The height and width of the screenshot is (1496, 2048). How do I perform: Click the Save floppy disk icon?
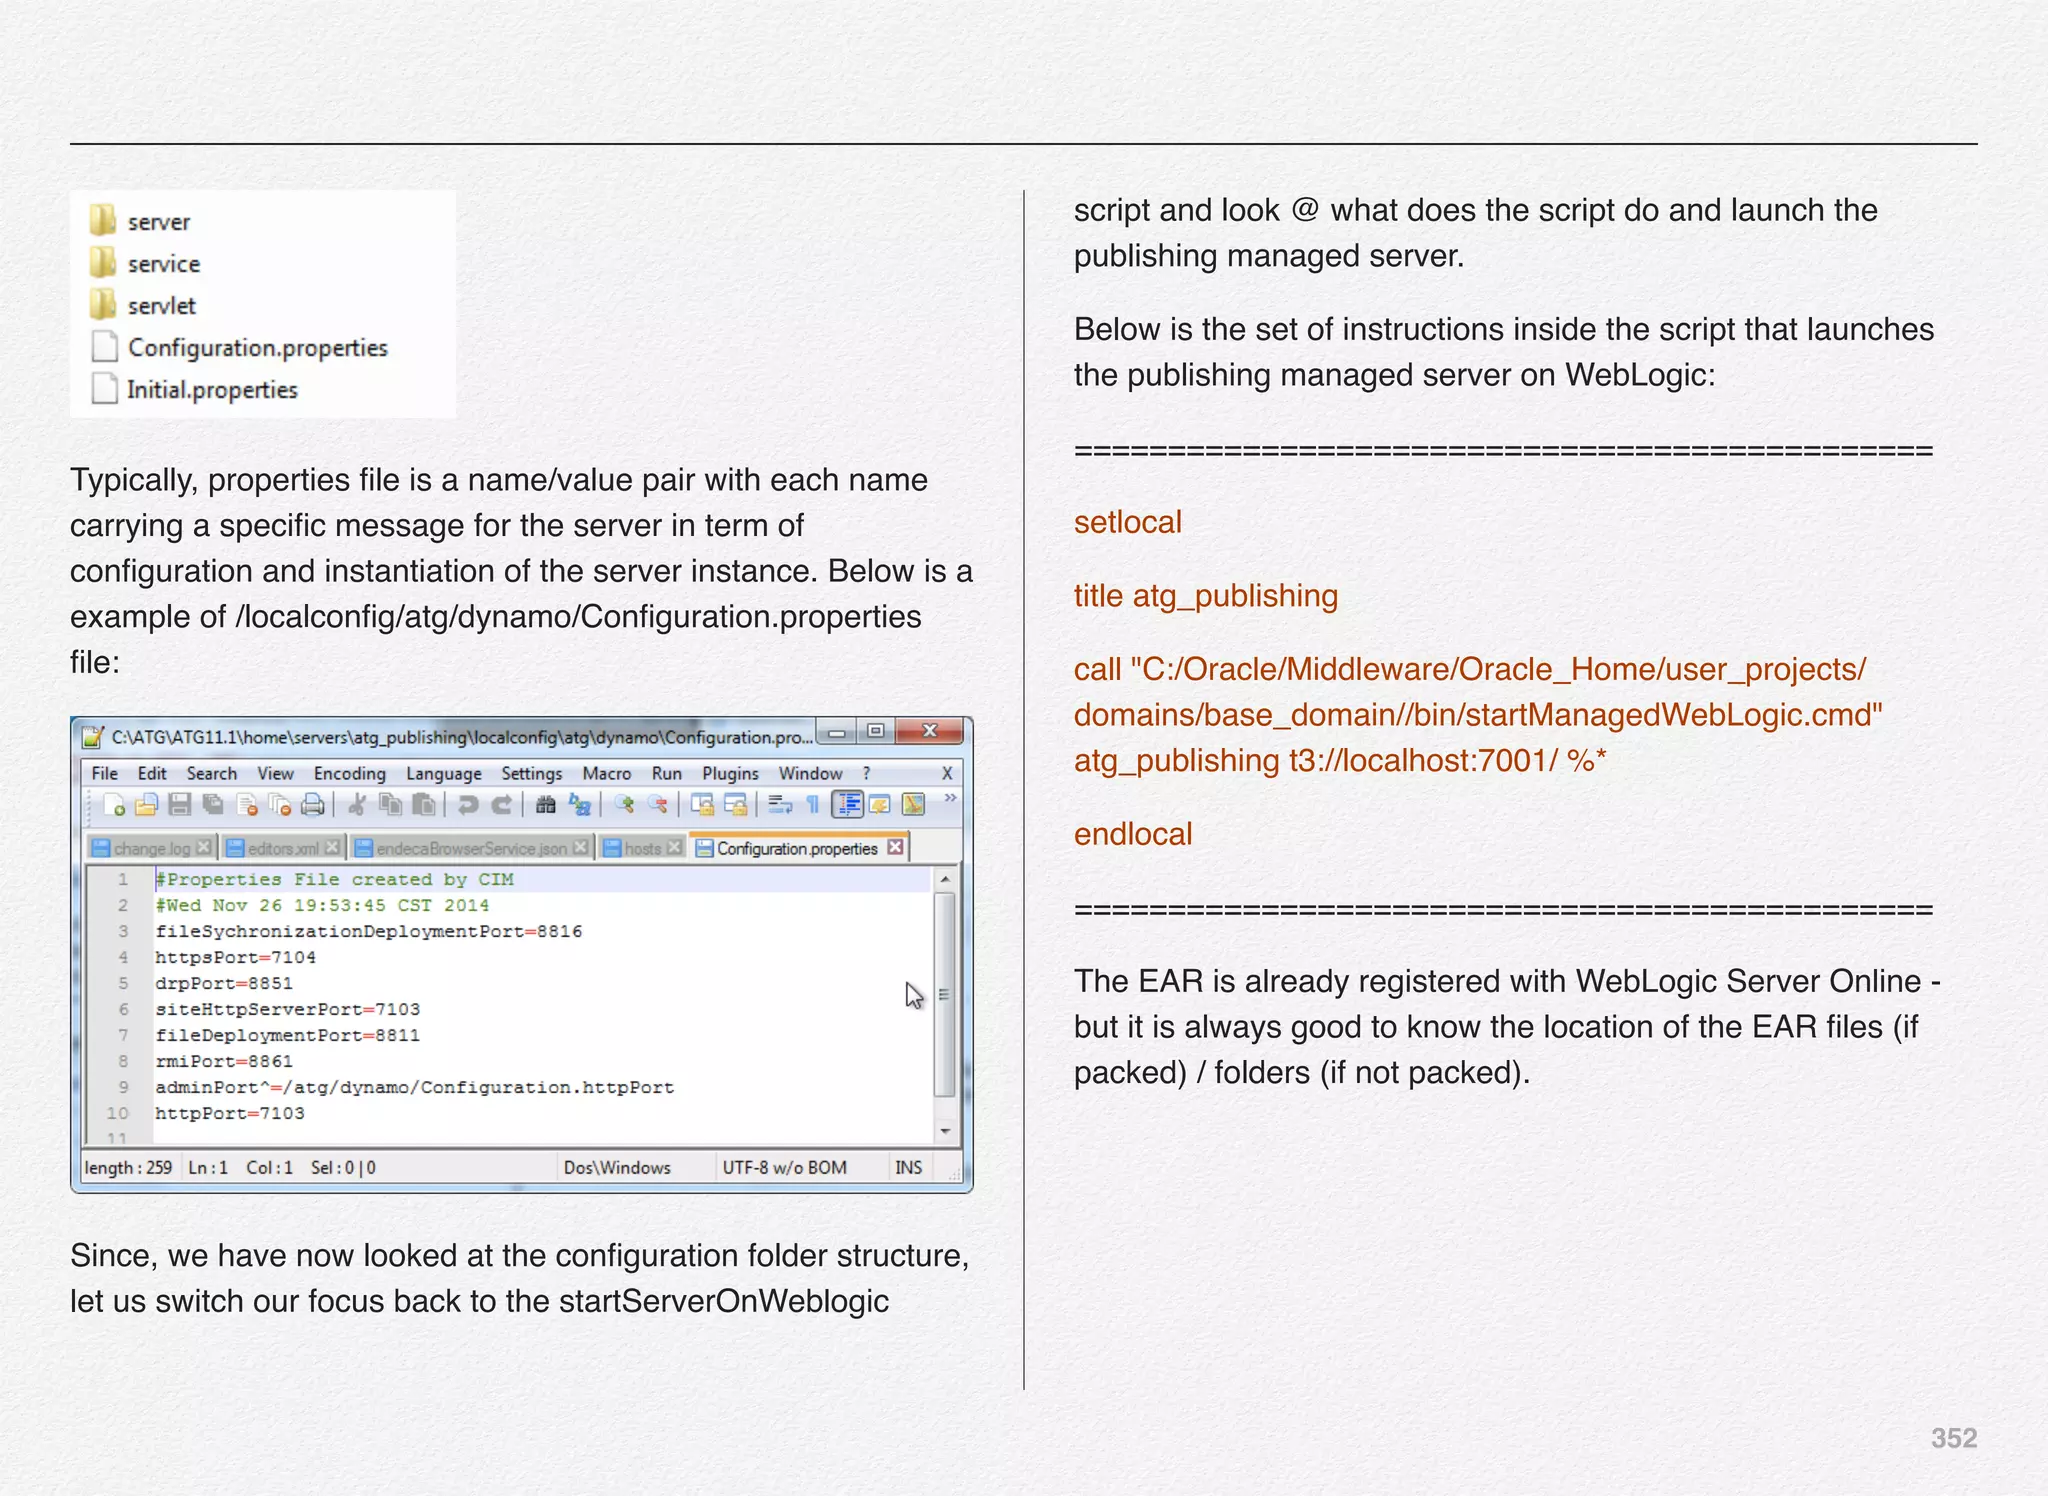point(180,805)
